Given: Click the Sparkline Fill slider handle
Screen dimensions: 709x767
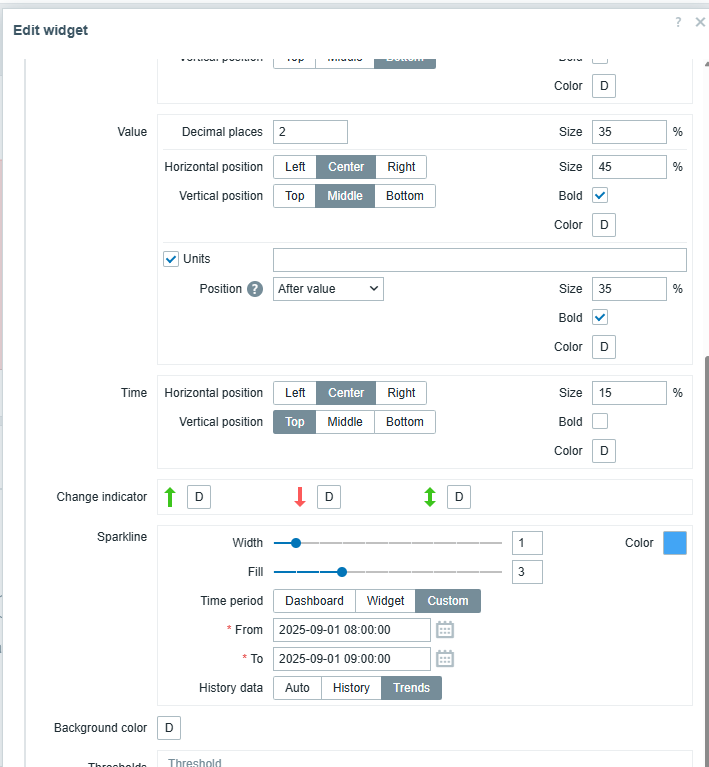Looking at the screenshot, I should coord(342,572).
